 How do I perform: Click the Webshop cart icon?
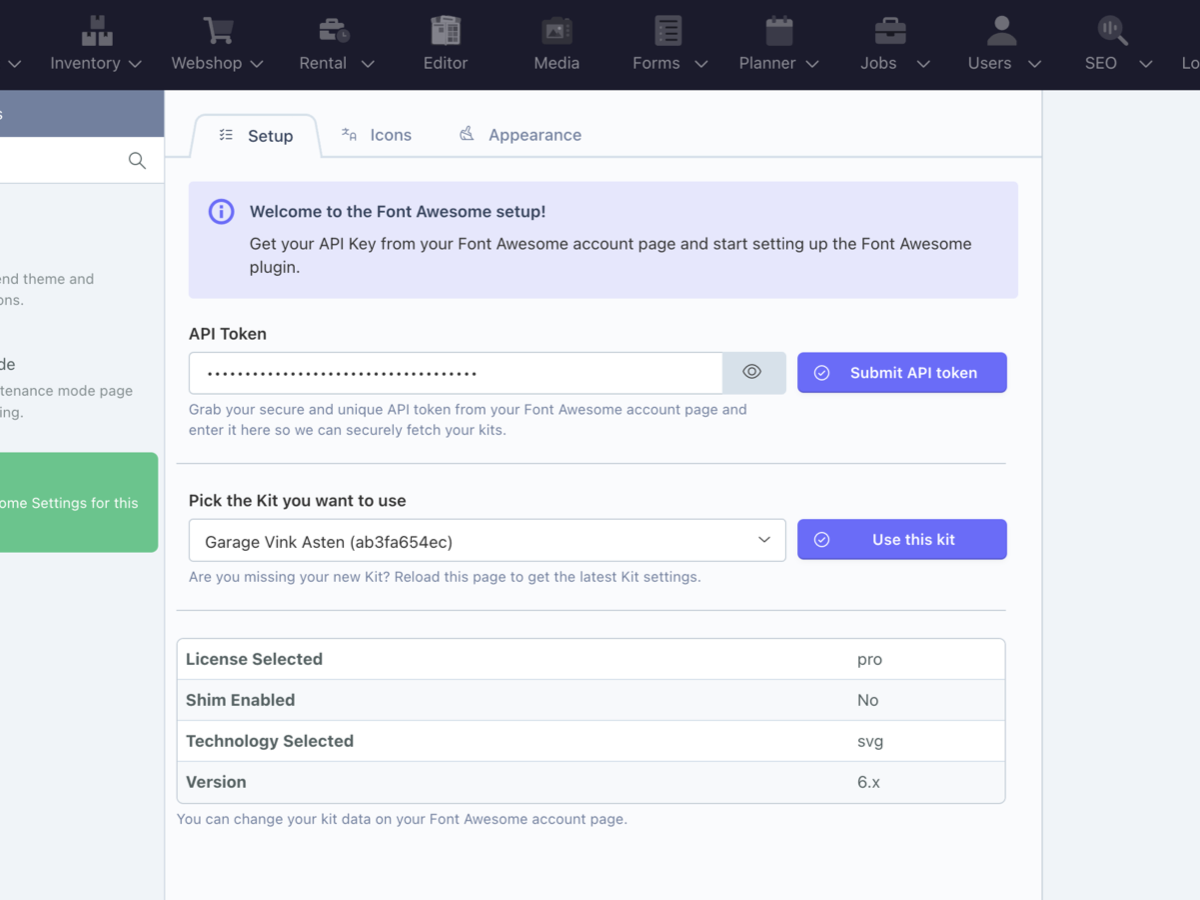click(x=218, y=30)
